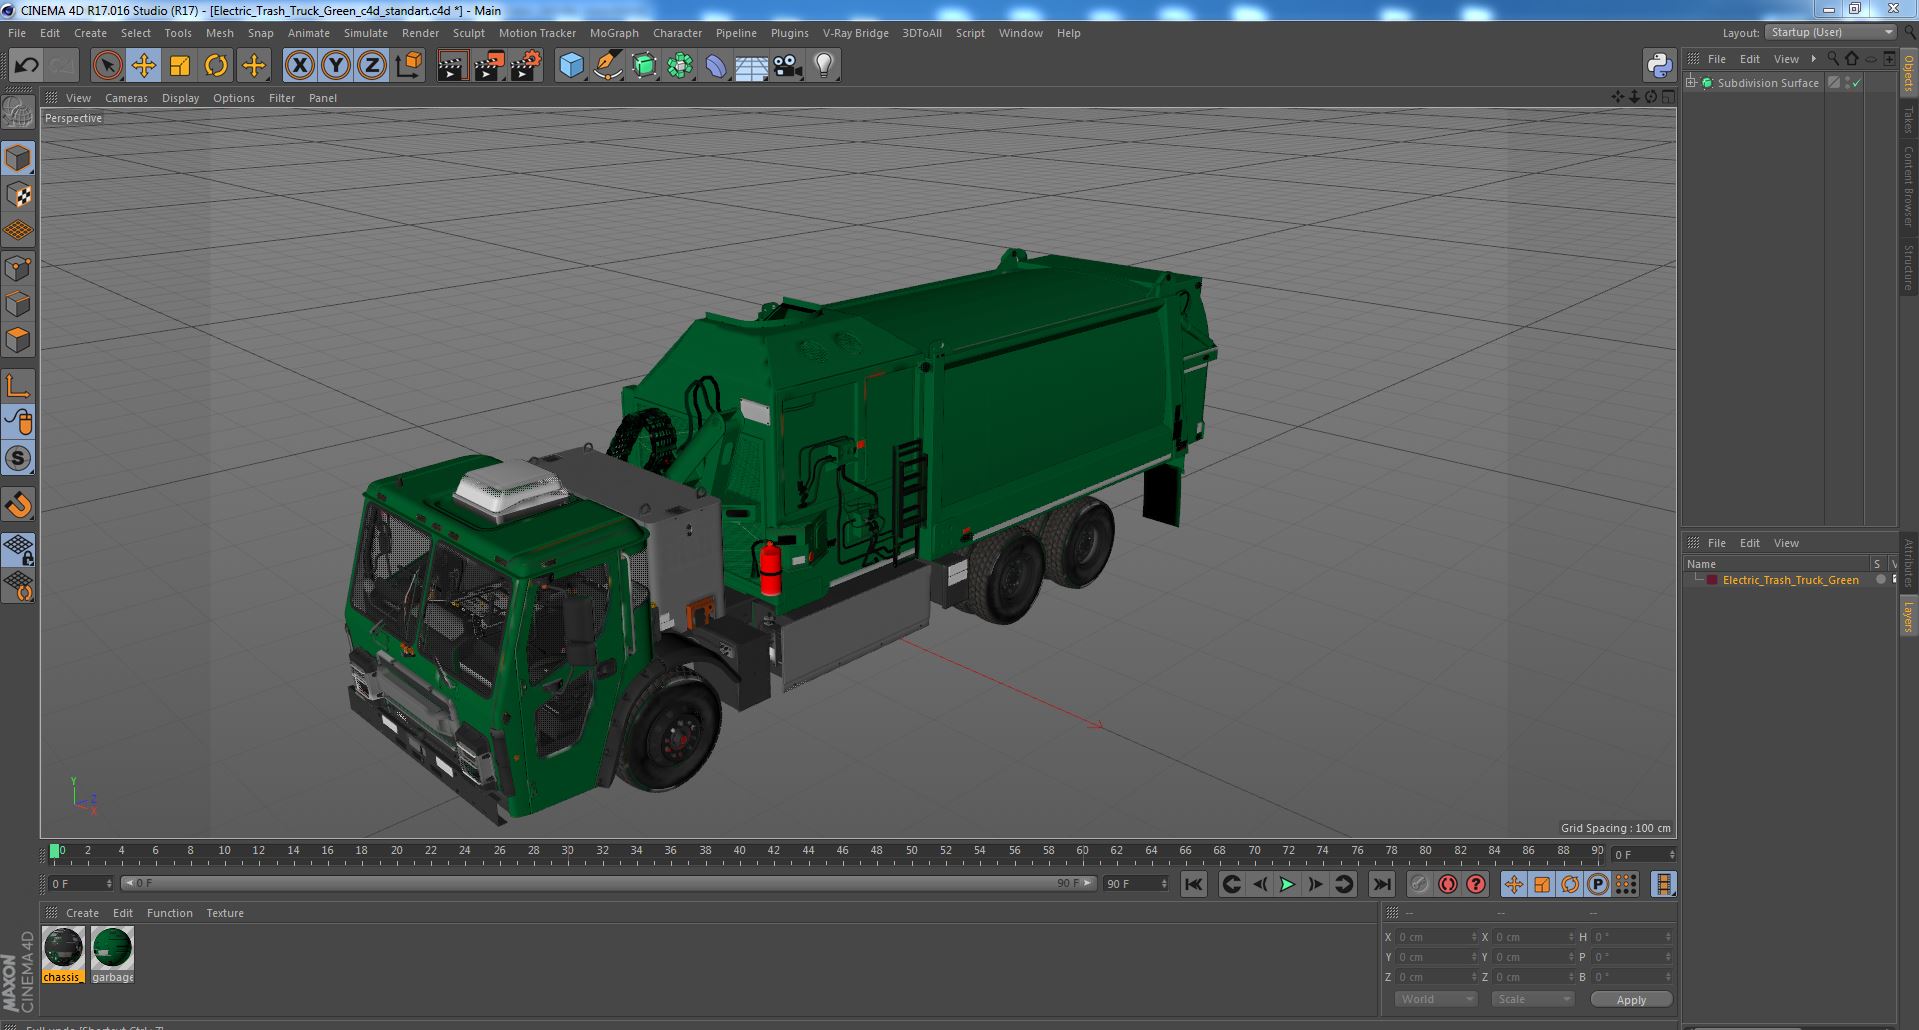1919x1030 pixels.
Task: Open the Content Browser side tab
Action: (1909, 186)
